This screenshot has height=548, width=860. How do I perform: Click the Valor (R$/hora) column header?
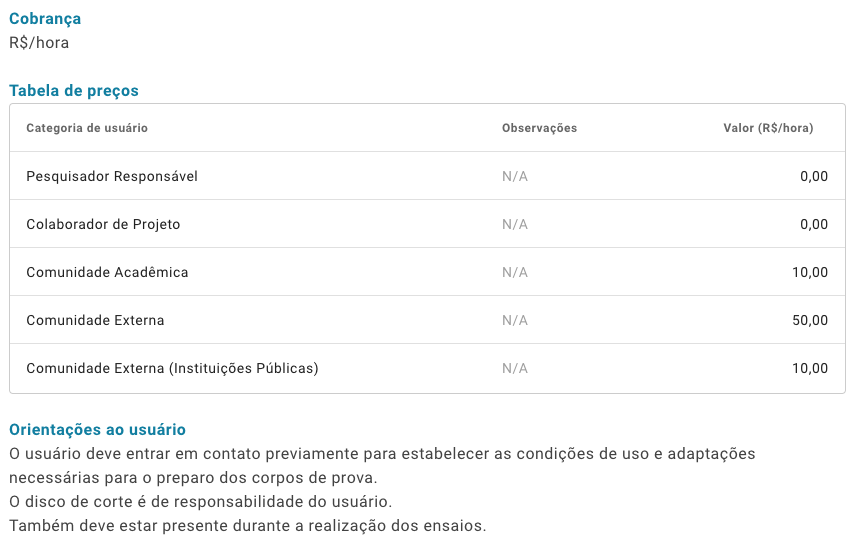tap(768, 128)
